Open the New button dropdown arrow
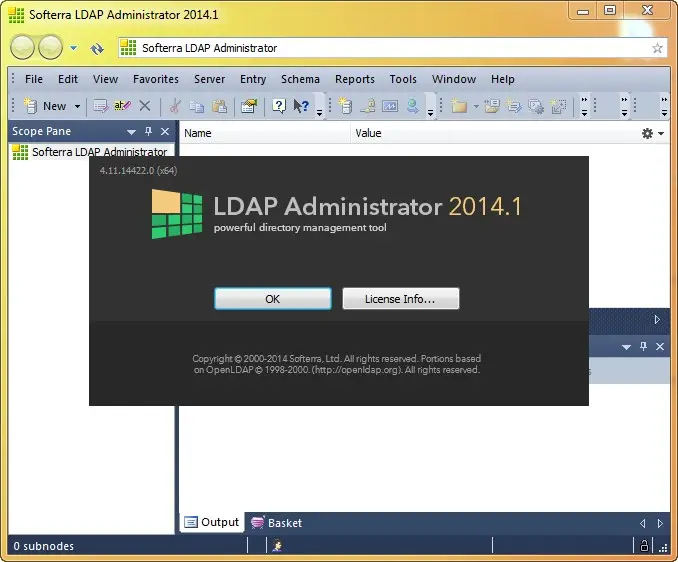This screenshot has width=678, height=562. point(77,106)
